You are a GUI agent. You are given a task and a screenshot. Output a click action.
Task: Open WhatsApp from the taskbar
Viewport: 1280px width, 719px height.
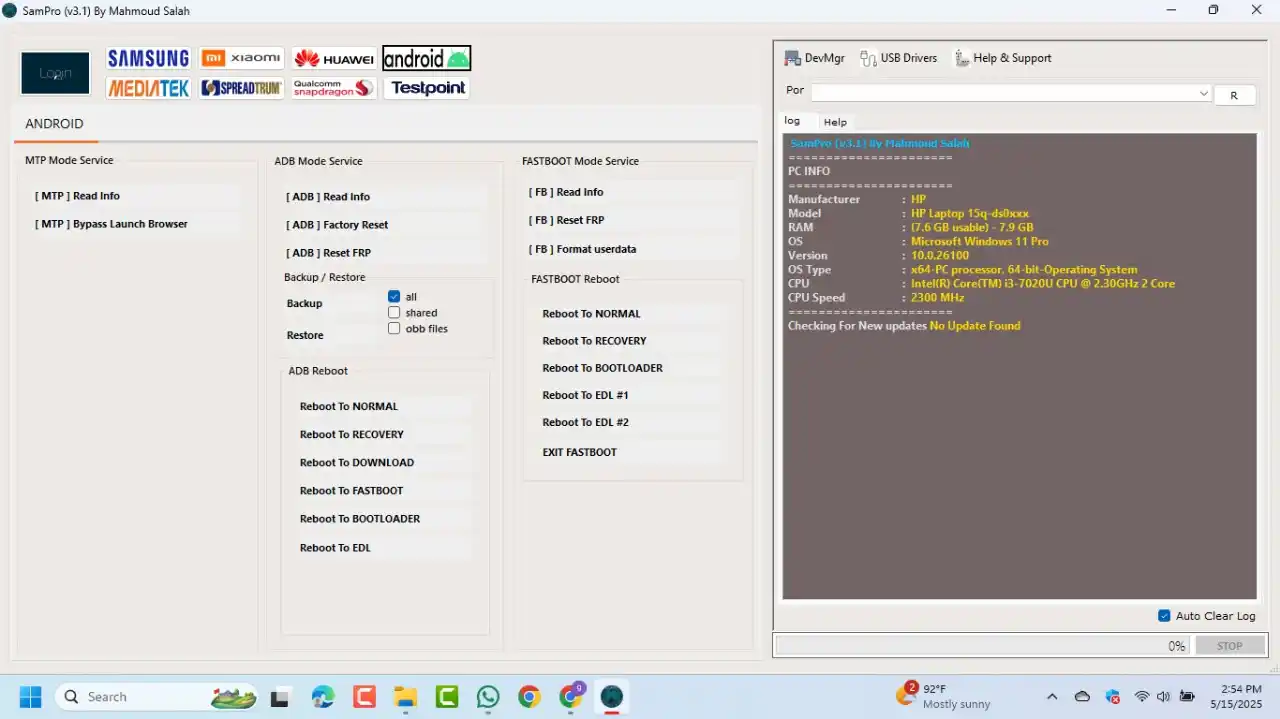[488, 696]
